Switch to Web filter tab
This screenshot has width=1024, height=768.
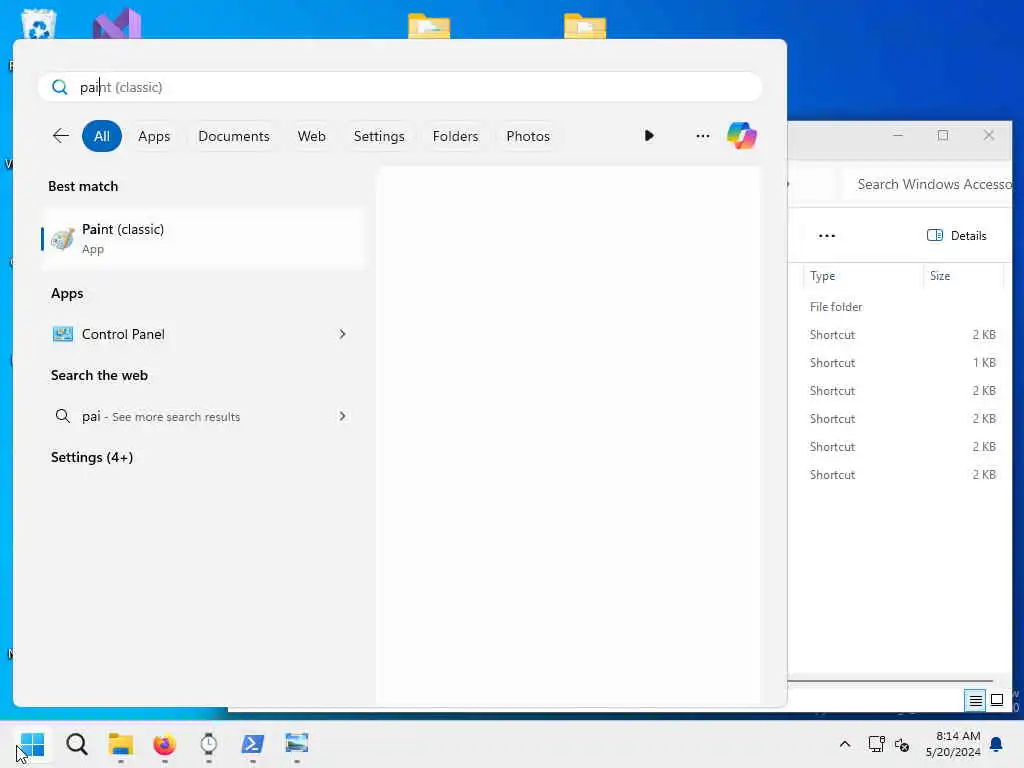[312, 136]
